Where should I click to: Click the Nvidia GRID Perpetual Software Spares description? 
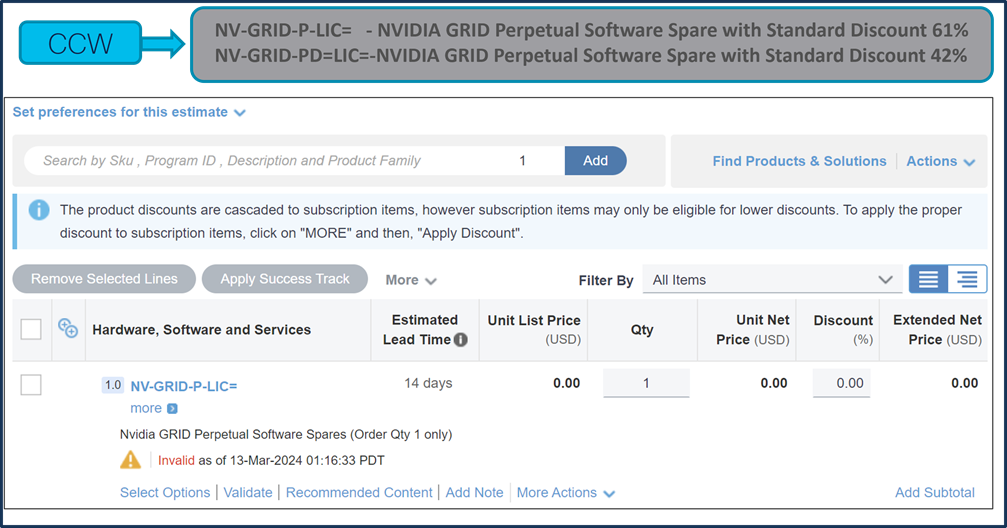[x=286, y=434]
